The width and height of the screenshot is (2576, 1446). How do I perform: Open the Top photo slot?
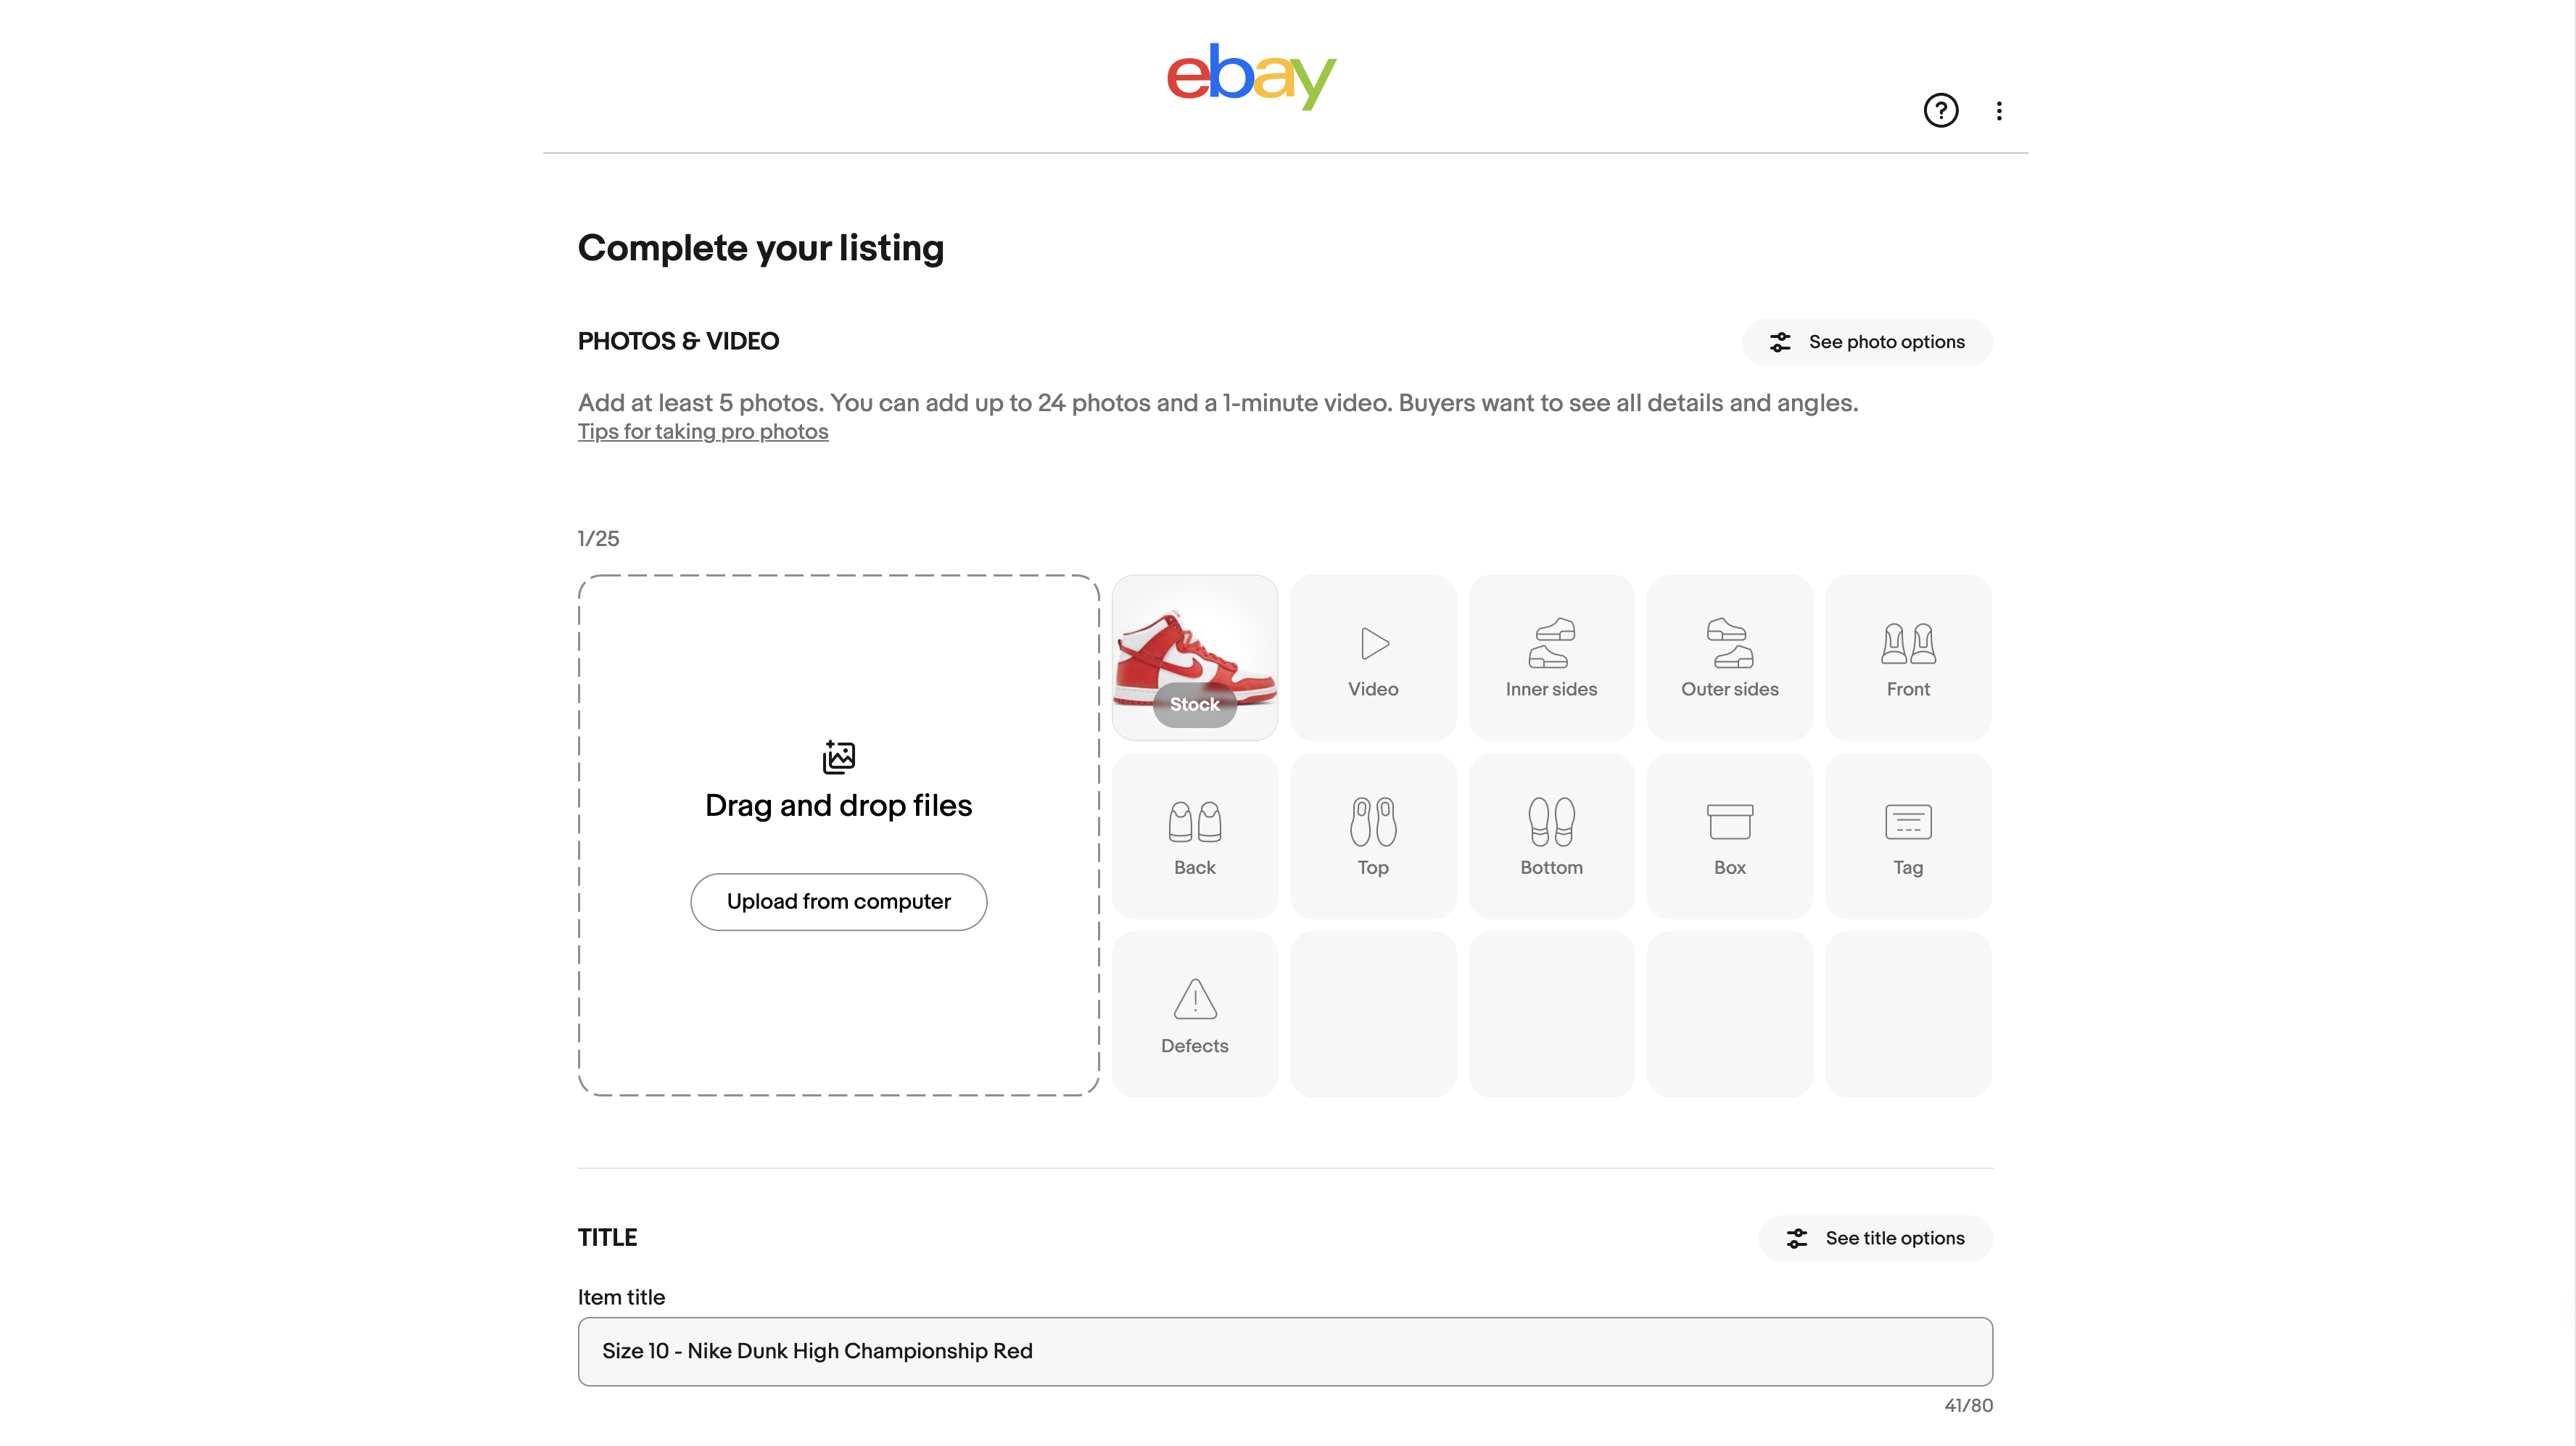point(1372,835)
